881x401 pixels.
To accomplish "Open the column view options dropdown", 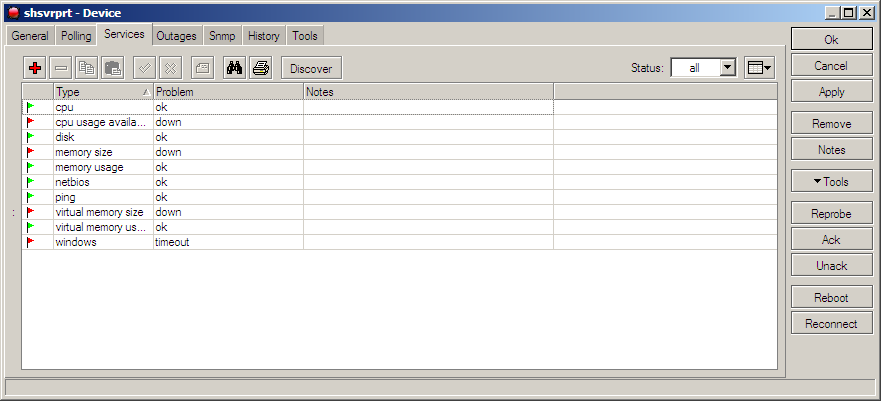I will coord(760,67).
